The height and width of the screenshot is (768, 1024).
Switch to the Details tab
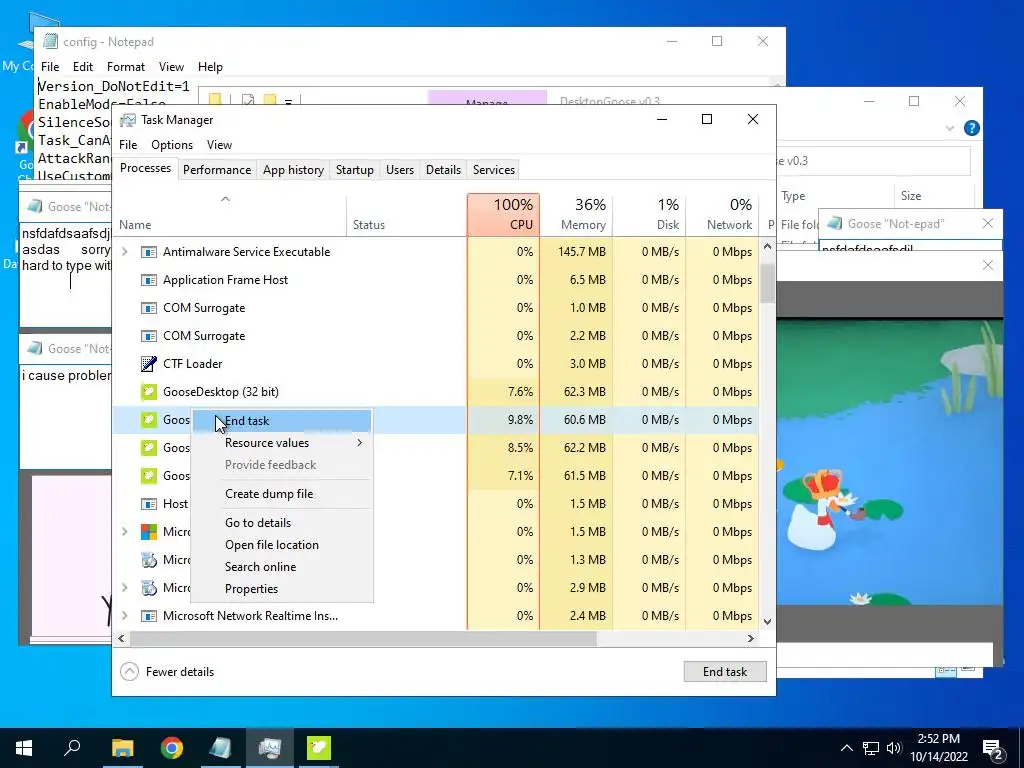pyautogui.click(x=443, y=170)
